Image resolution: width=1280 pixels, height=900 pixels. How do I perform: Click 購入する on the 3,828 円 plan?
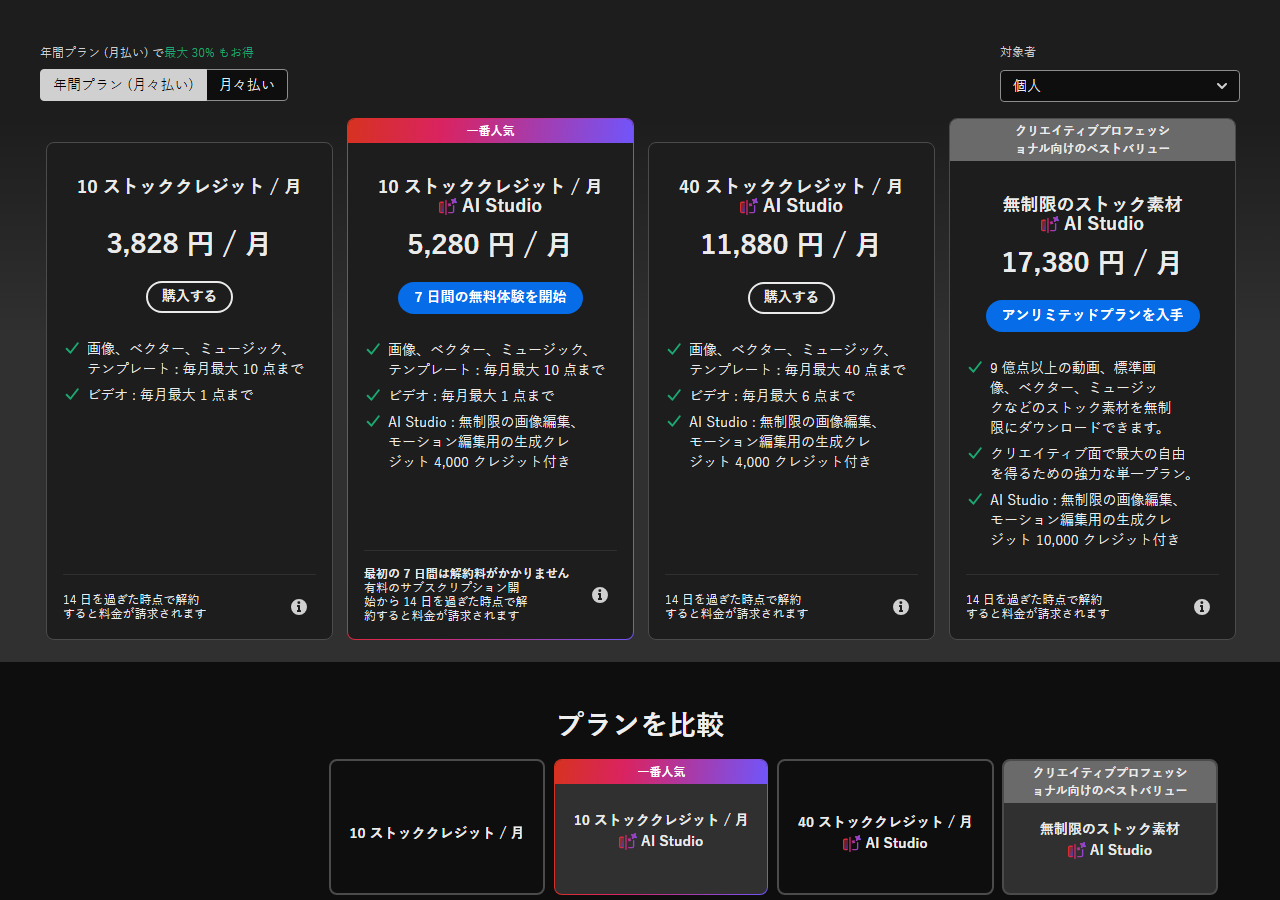tap(189, 297)
